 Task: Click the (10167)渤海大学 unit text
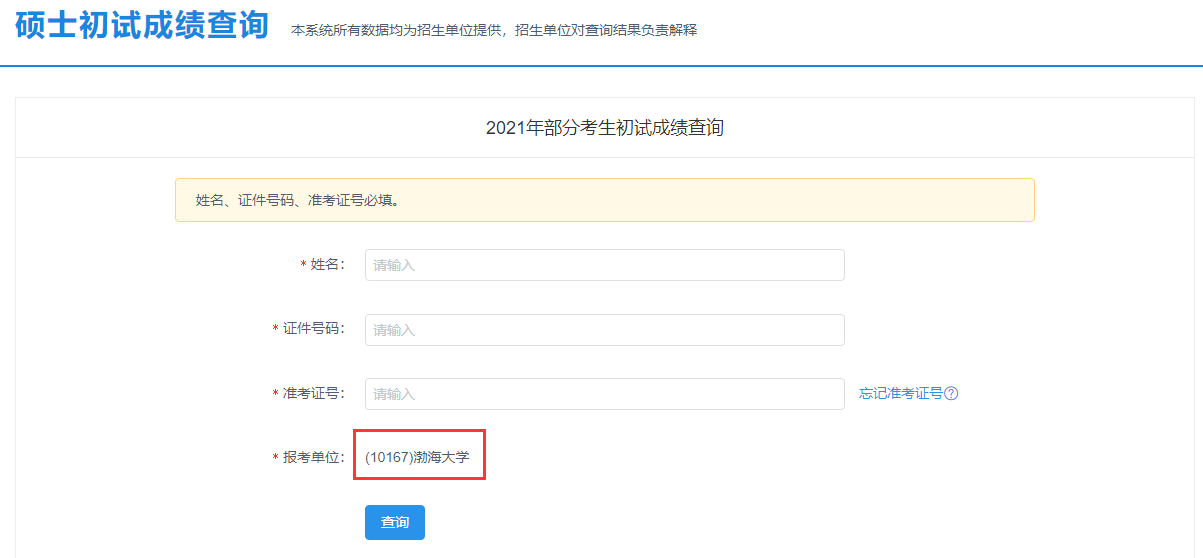pyautogui.click(x=417, y=457)
